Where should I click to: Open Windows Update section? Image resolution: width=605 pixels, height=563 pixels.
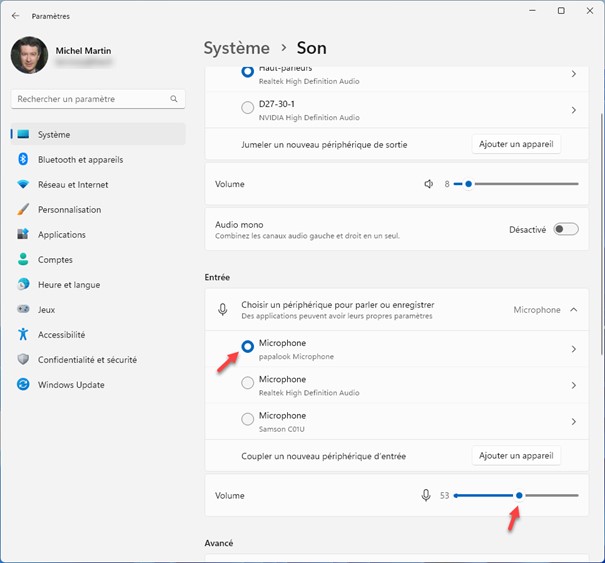(71, 385)
